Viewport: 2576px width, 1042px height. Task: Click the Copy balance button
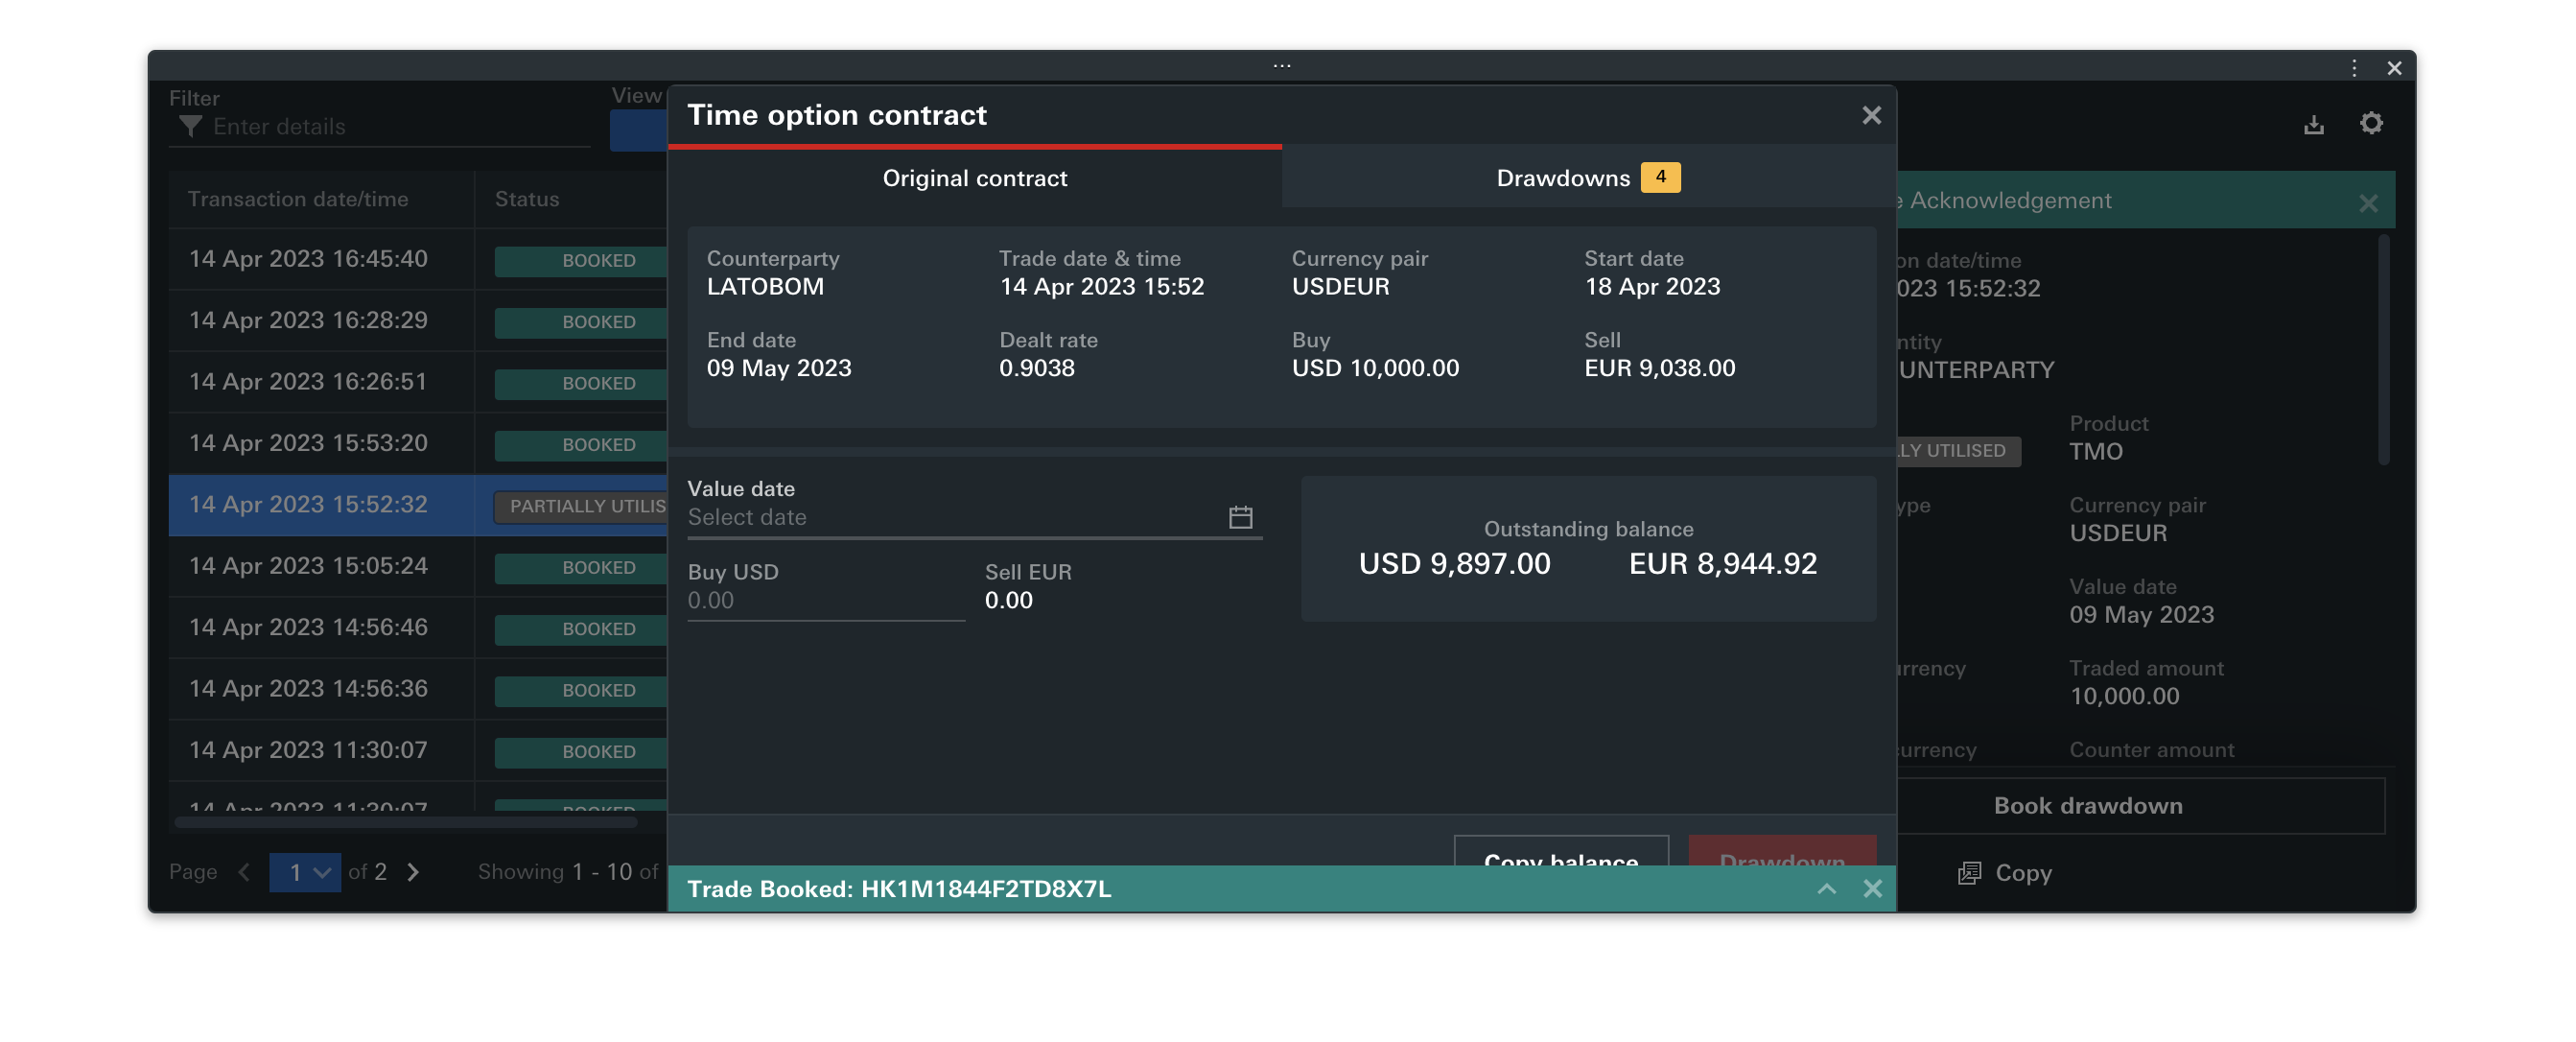1560,852
